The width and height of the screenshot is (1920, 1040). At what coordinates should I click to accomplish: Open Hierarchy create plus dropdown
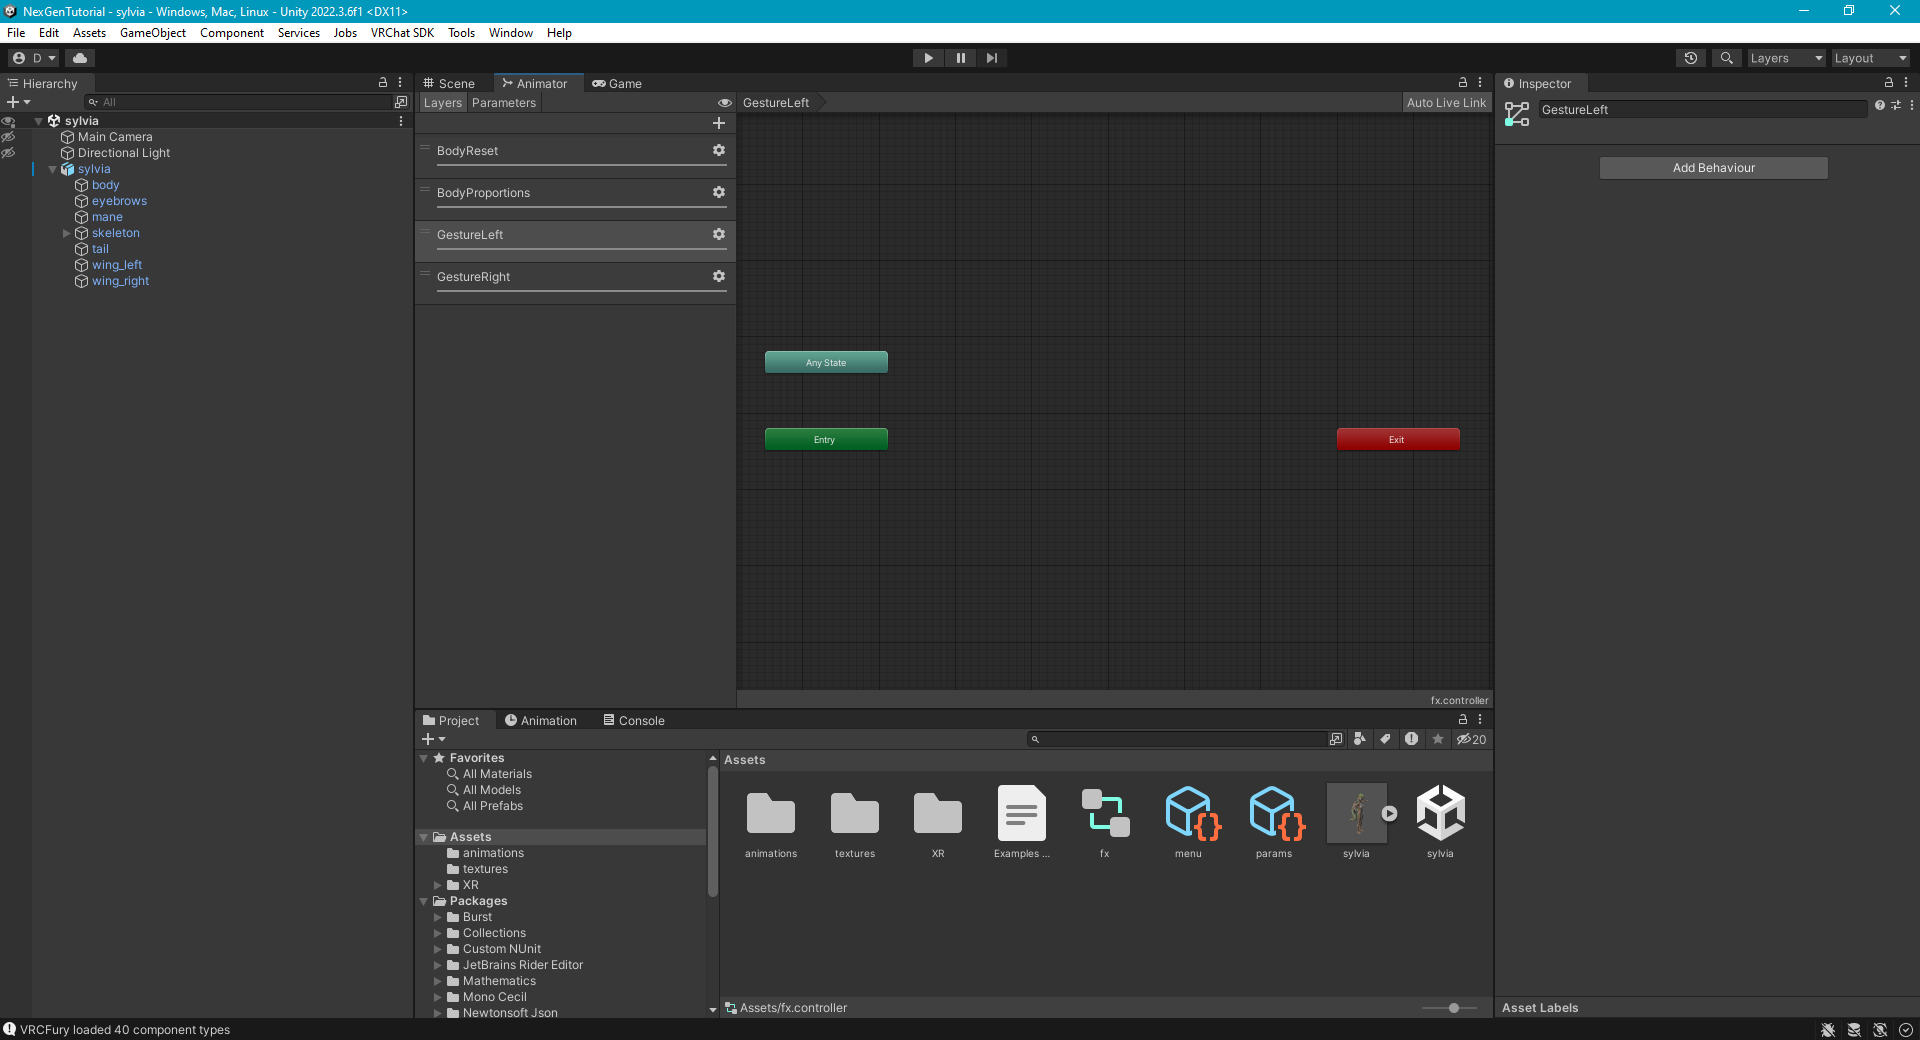[x=19, y=102]
